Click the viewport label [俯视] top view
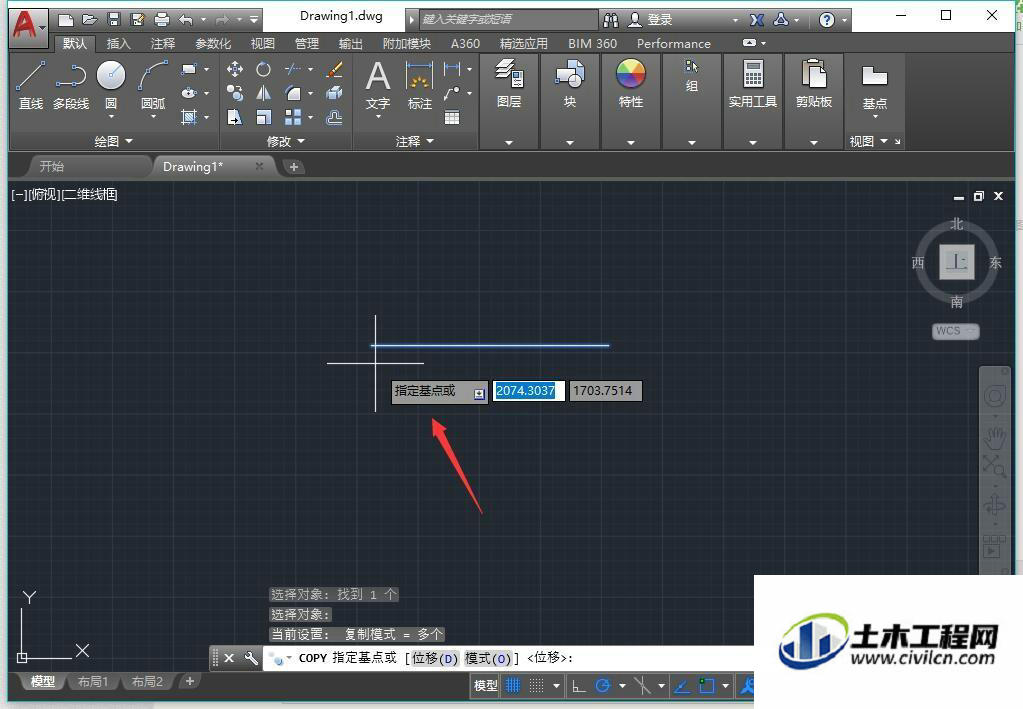 tap(44, 194)
